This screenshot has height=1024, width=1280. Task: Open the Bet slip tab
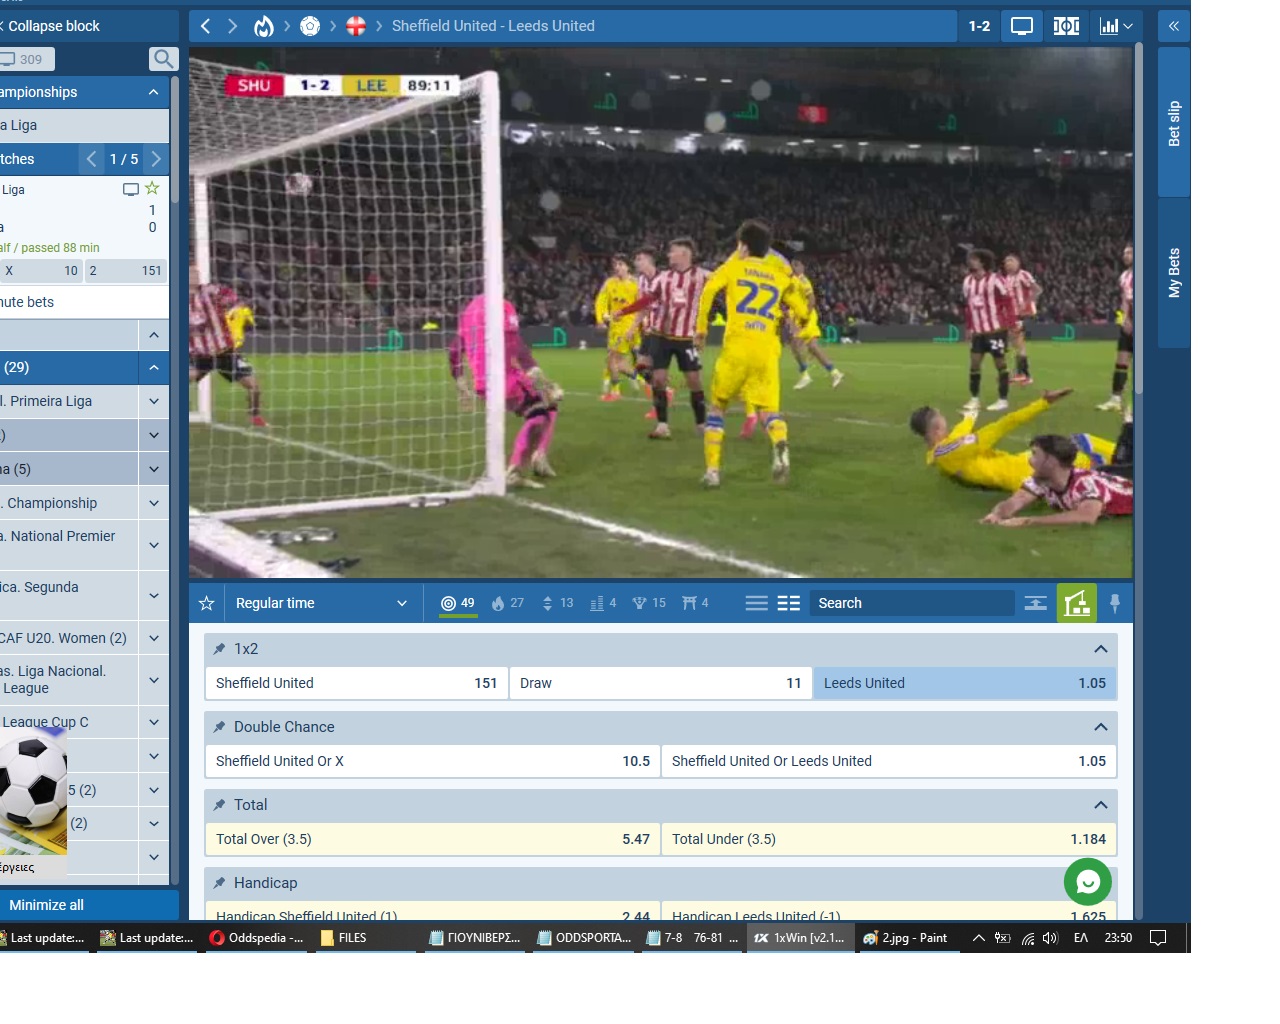pyautogui.click(x=1174, y=122)
